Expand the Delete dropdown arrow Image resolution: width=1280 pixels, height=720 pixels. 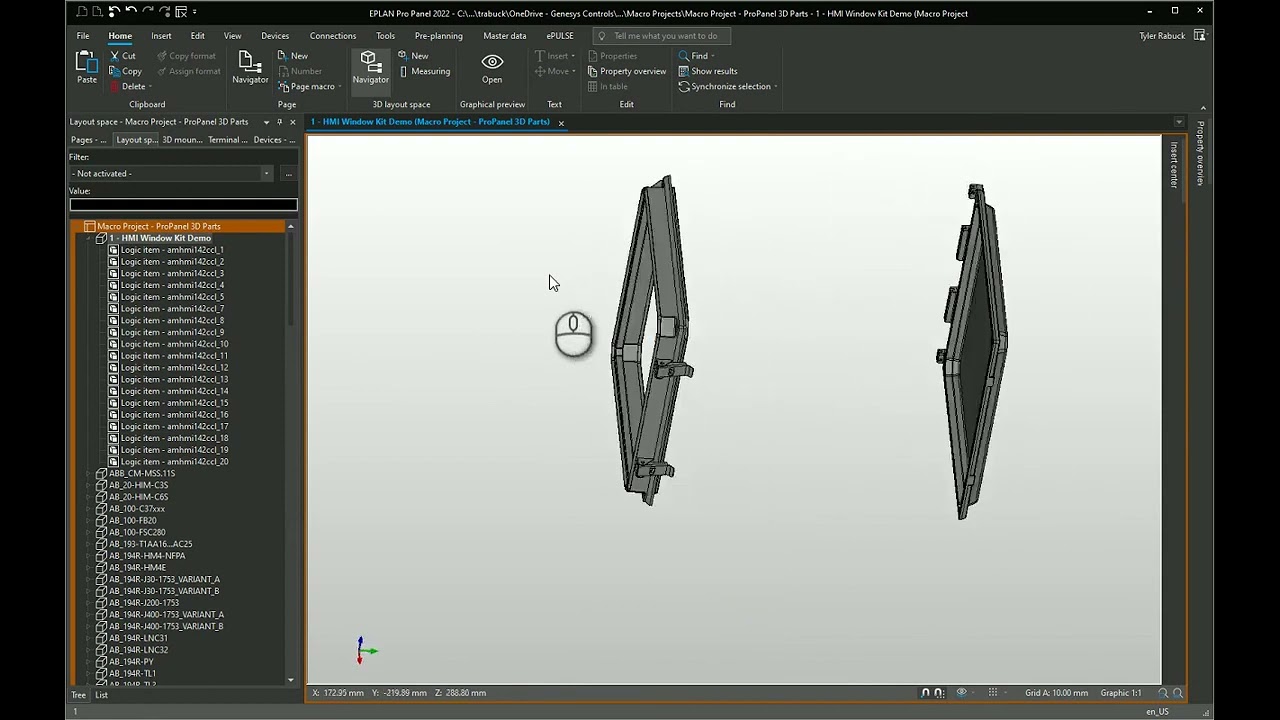(x=150, y=87)
